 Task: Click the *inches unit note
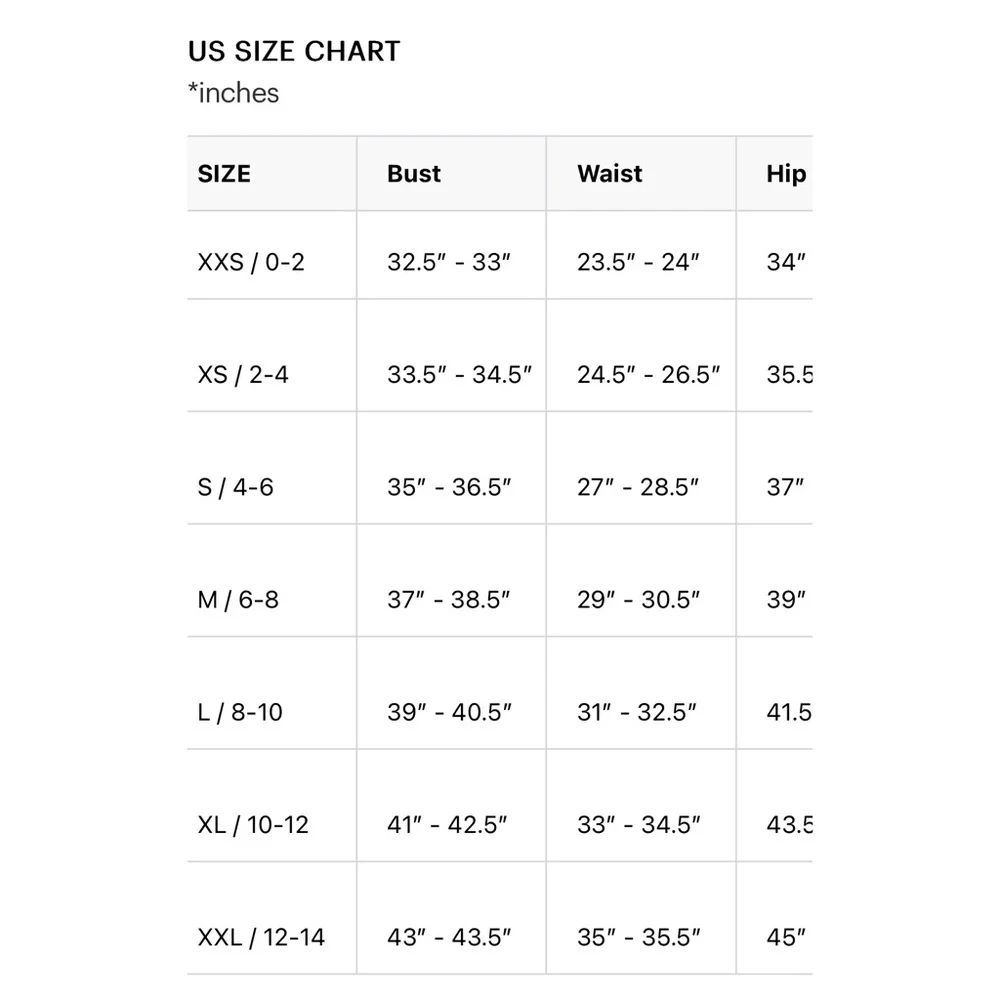233,93
